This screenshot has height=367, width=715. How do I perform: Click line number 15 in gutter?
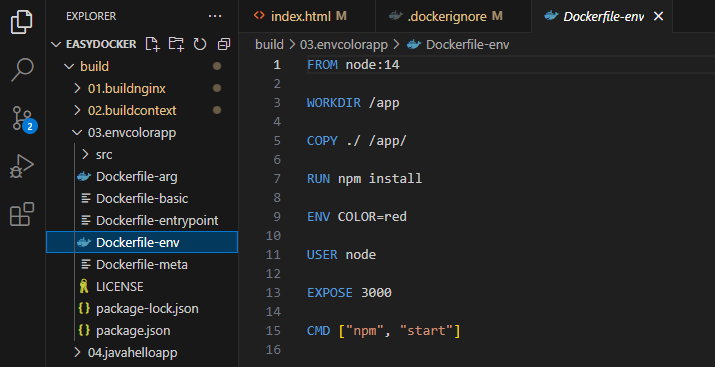tap(273, 331)
